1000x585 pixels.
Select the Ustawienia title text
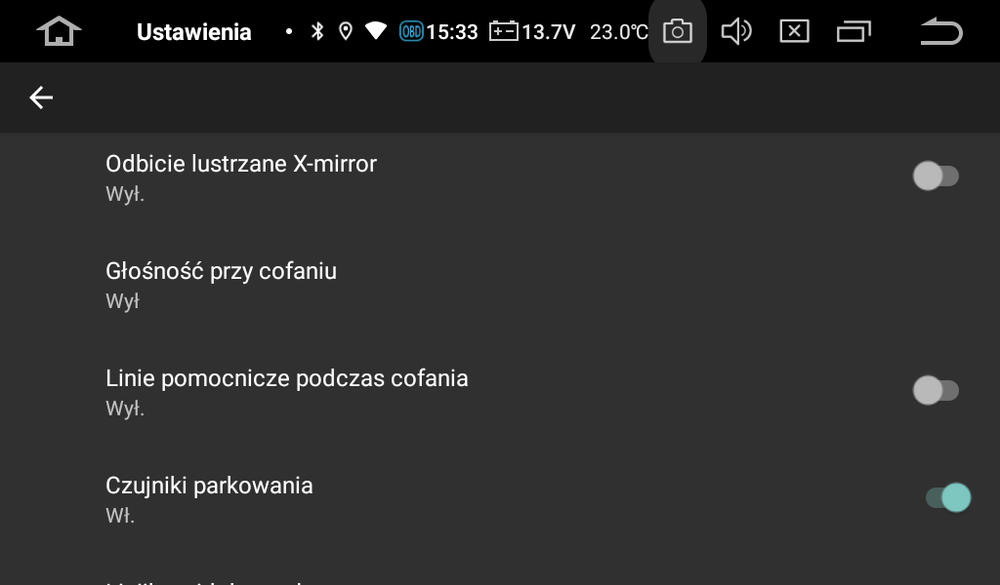(x=194, y=31)
